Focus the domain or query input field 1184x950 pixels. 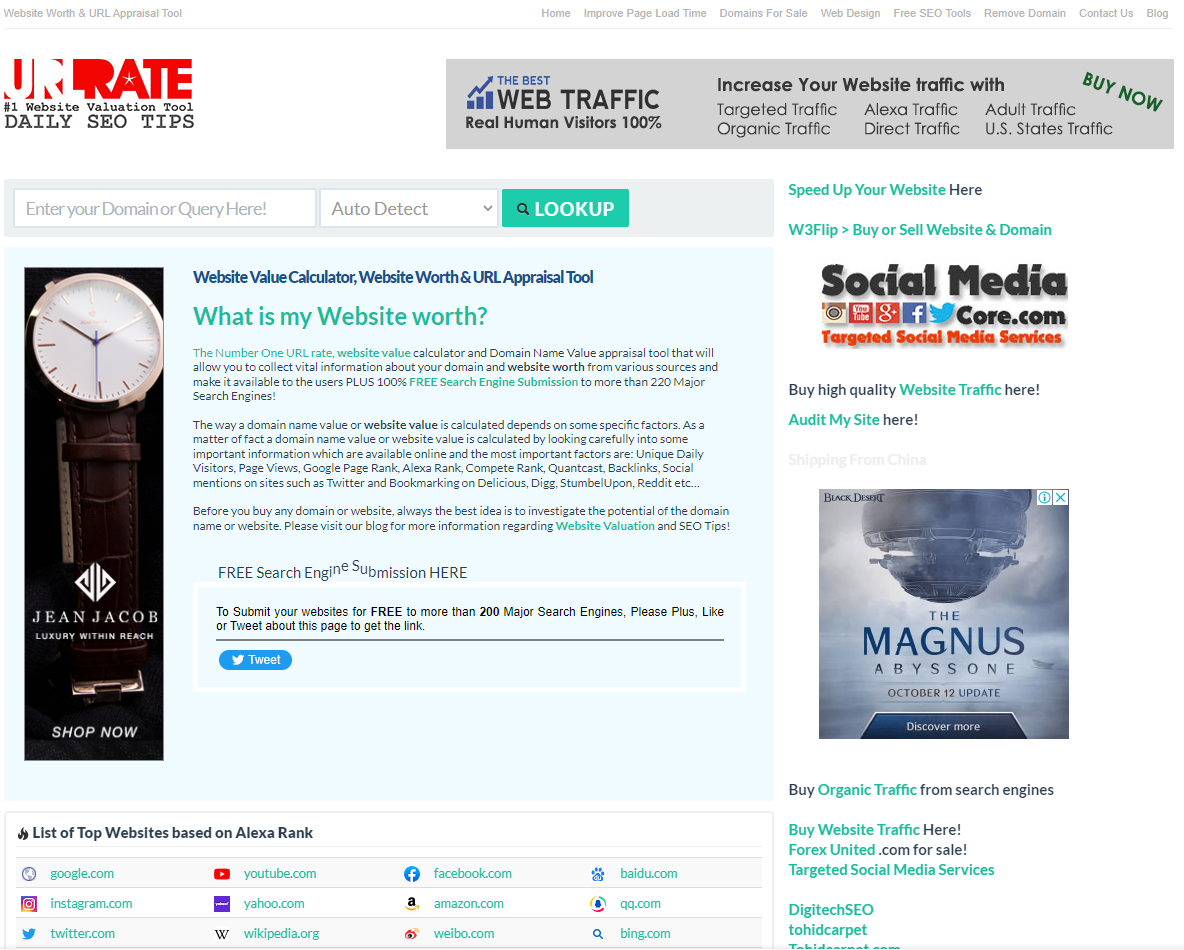click(165, 208)
